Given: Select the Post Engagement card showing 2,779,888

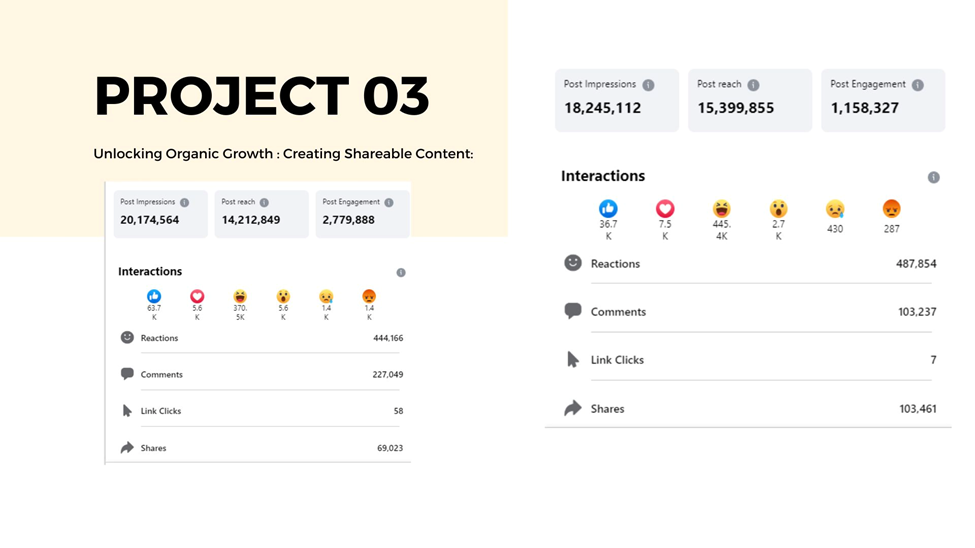Looking at the screenshot, I should [x=362, y=213].
